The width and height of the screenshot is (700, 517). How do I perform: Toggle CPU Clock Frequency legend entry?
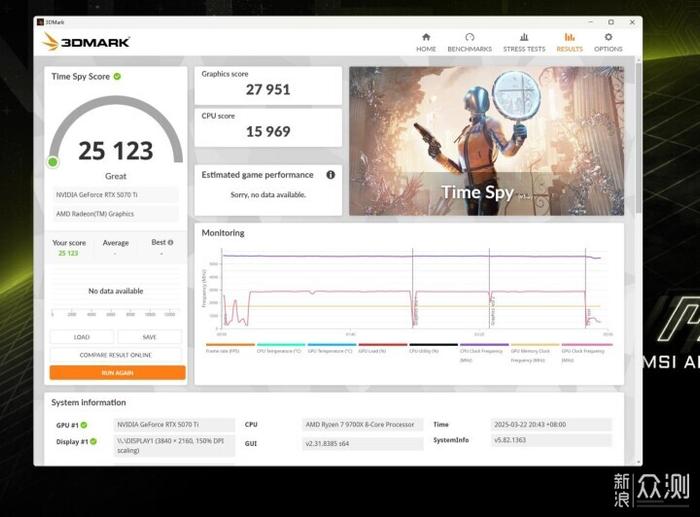click(x=484, y=352)
